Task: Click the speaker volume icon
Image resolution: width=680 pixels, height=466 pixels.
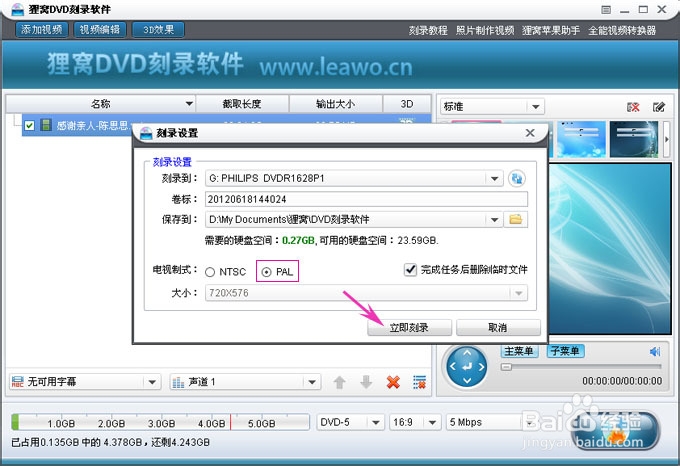Action: pyautogui.click(x=655, y=352)
